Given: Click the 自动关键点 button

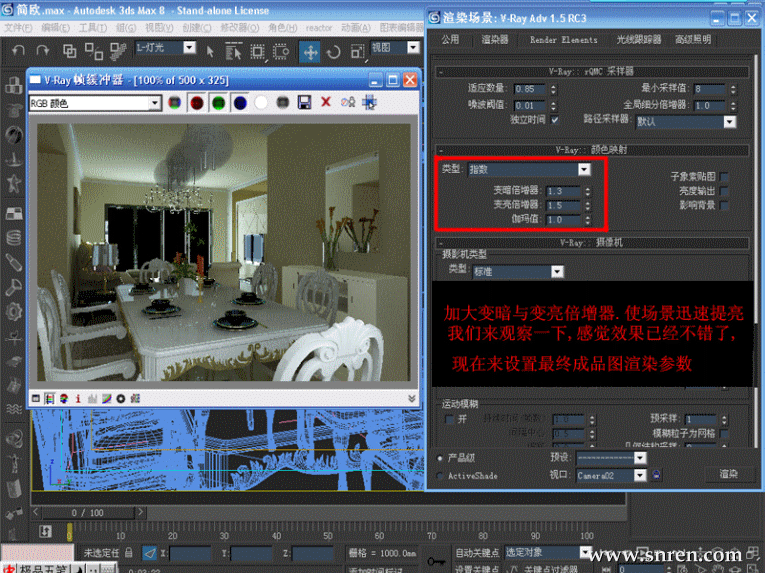Looking at the screenshot, I should (x=477, y=553).
